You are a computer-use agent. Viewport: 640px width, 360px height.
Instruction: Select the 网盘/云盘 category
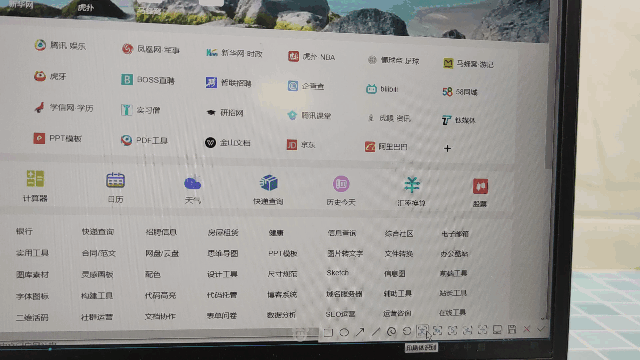click(x=162, y=253)
